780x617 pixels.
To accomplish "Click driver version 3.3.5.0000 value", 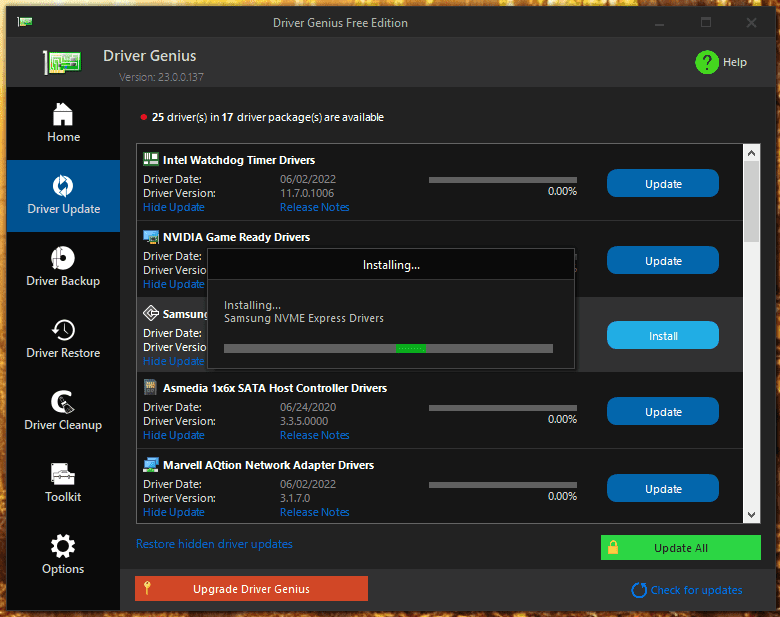I will point(304,421).
